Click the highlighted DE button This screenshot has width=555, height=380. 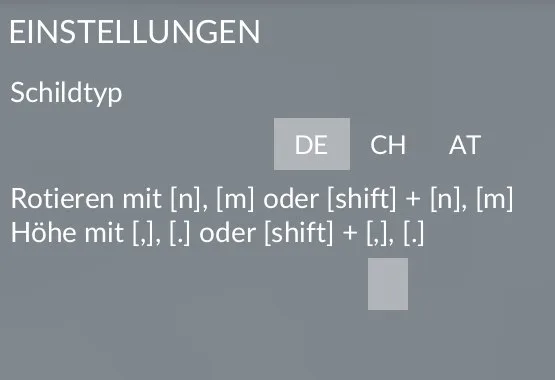312,144
